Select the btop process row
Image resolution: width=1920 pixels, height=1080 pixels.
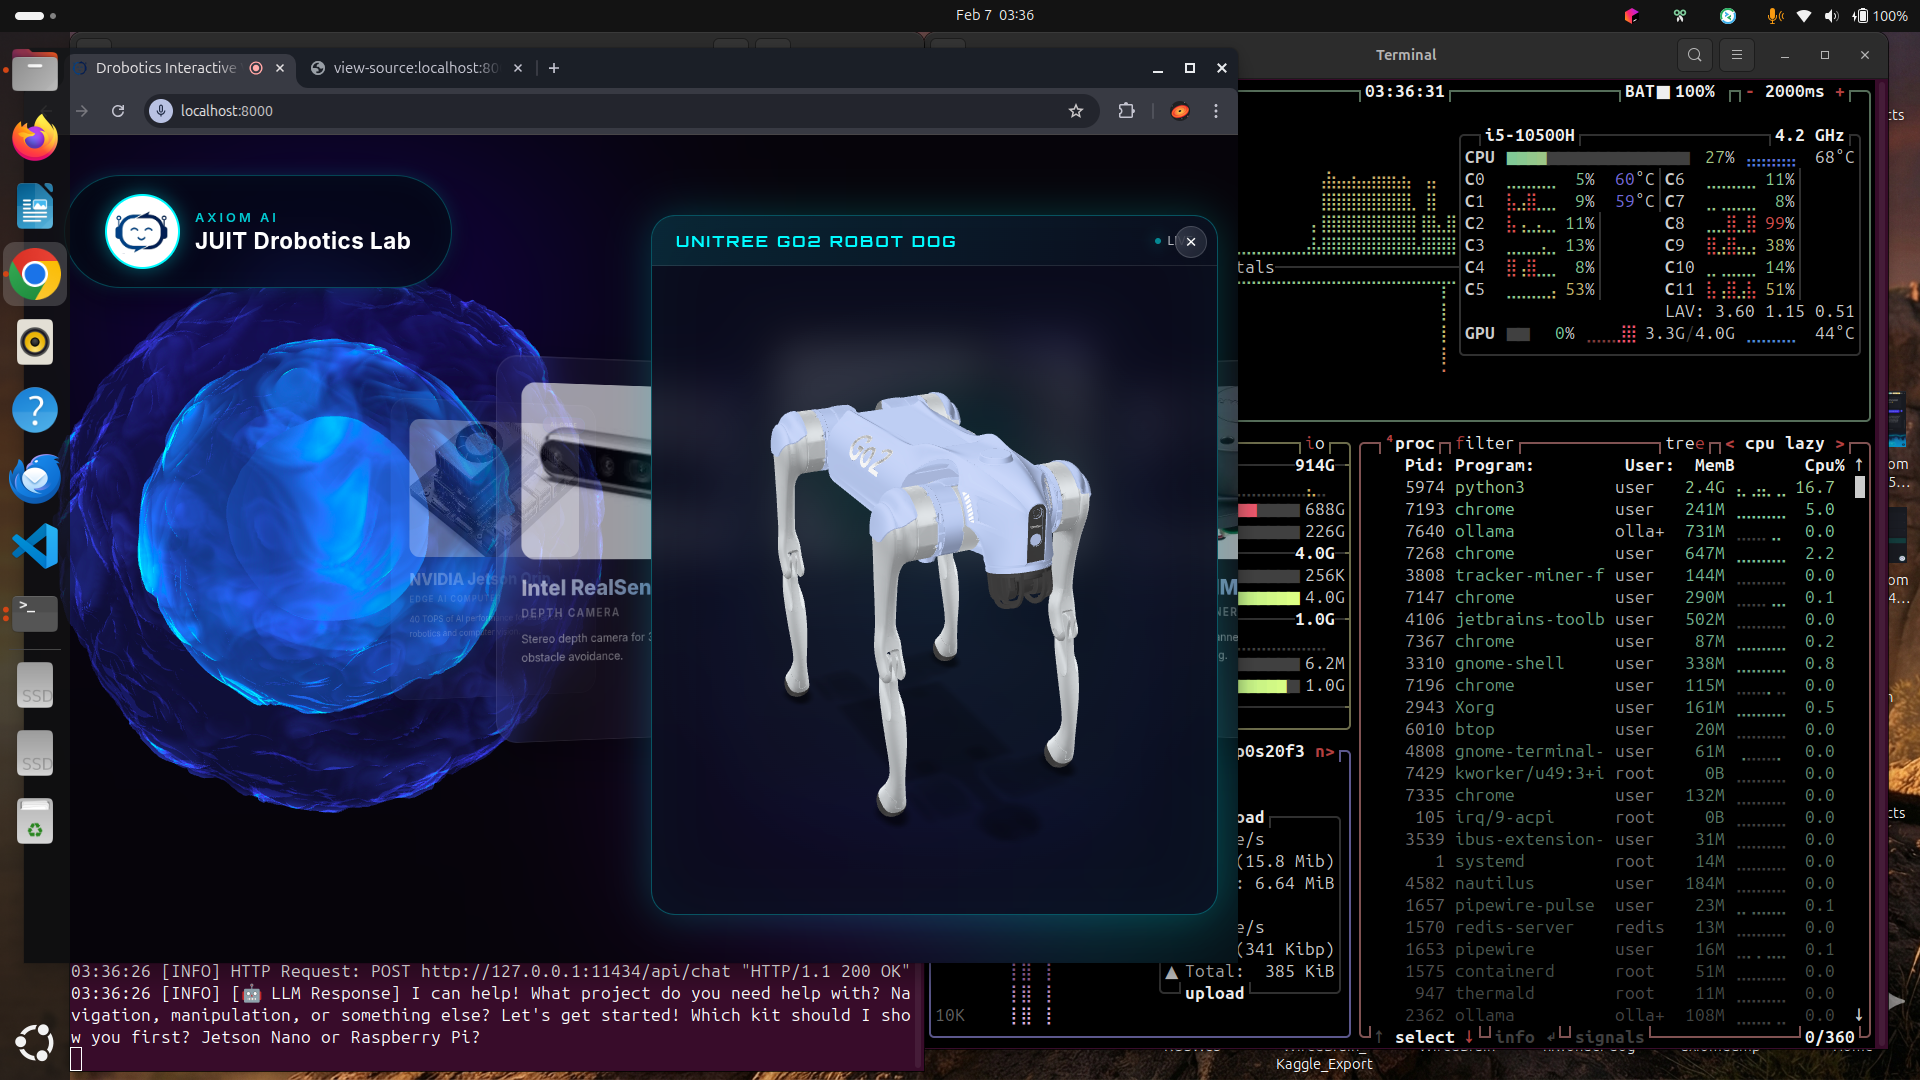[1620, 729]
